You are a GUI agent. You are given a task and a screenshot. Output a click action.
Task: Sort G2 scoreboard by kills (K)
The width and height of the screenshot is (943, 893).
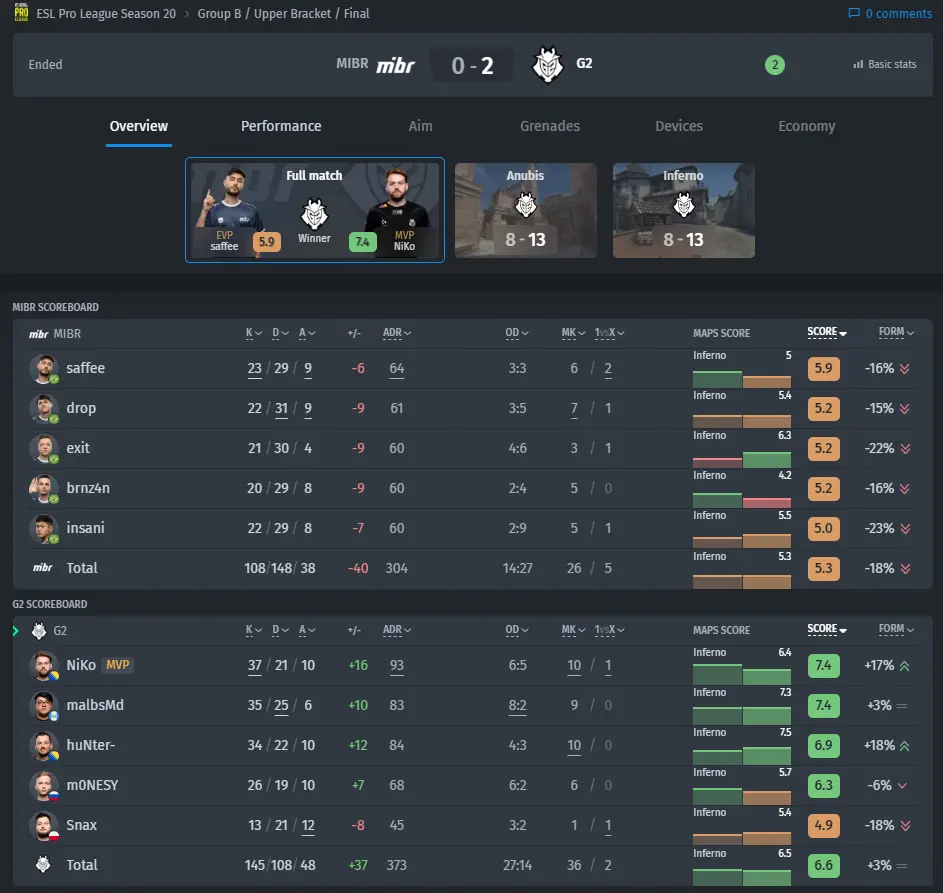click(254, 630)
